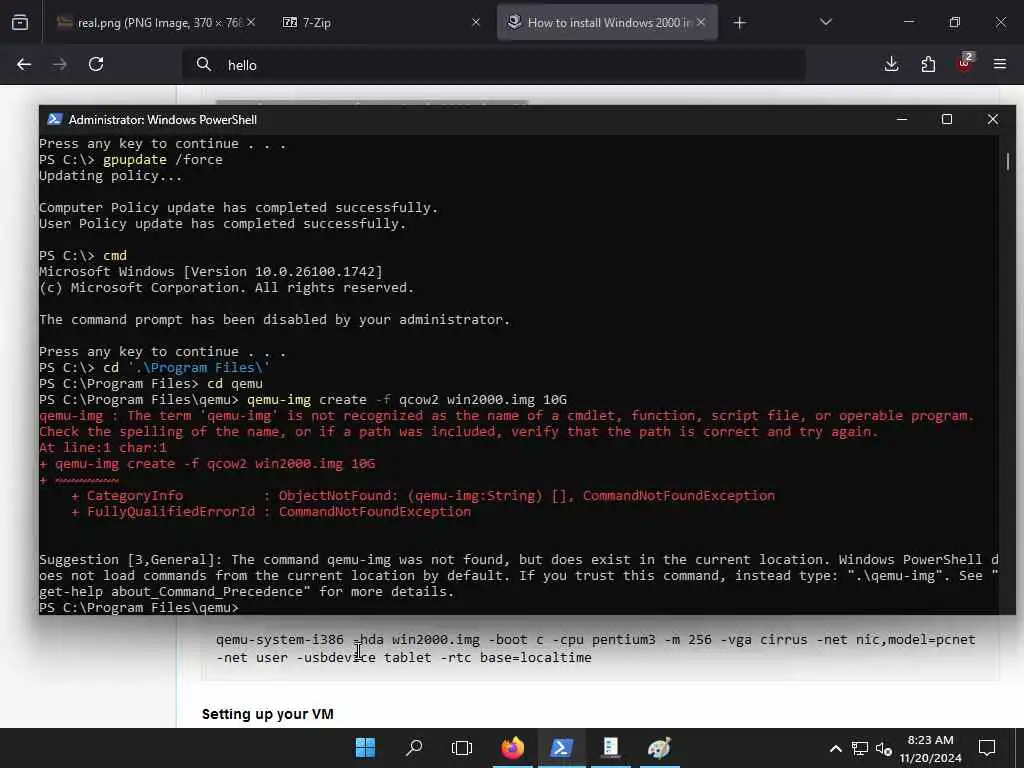Click the 'CommandNotFoundException' error id text

pos(375,512)
